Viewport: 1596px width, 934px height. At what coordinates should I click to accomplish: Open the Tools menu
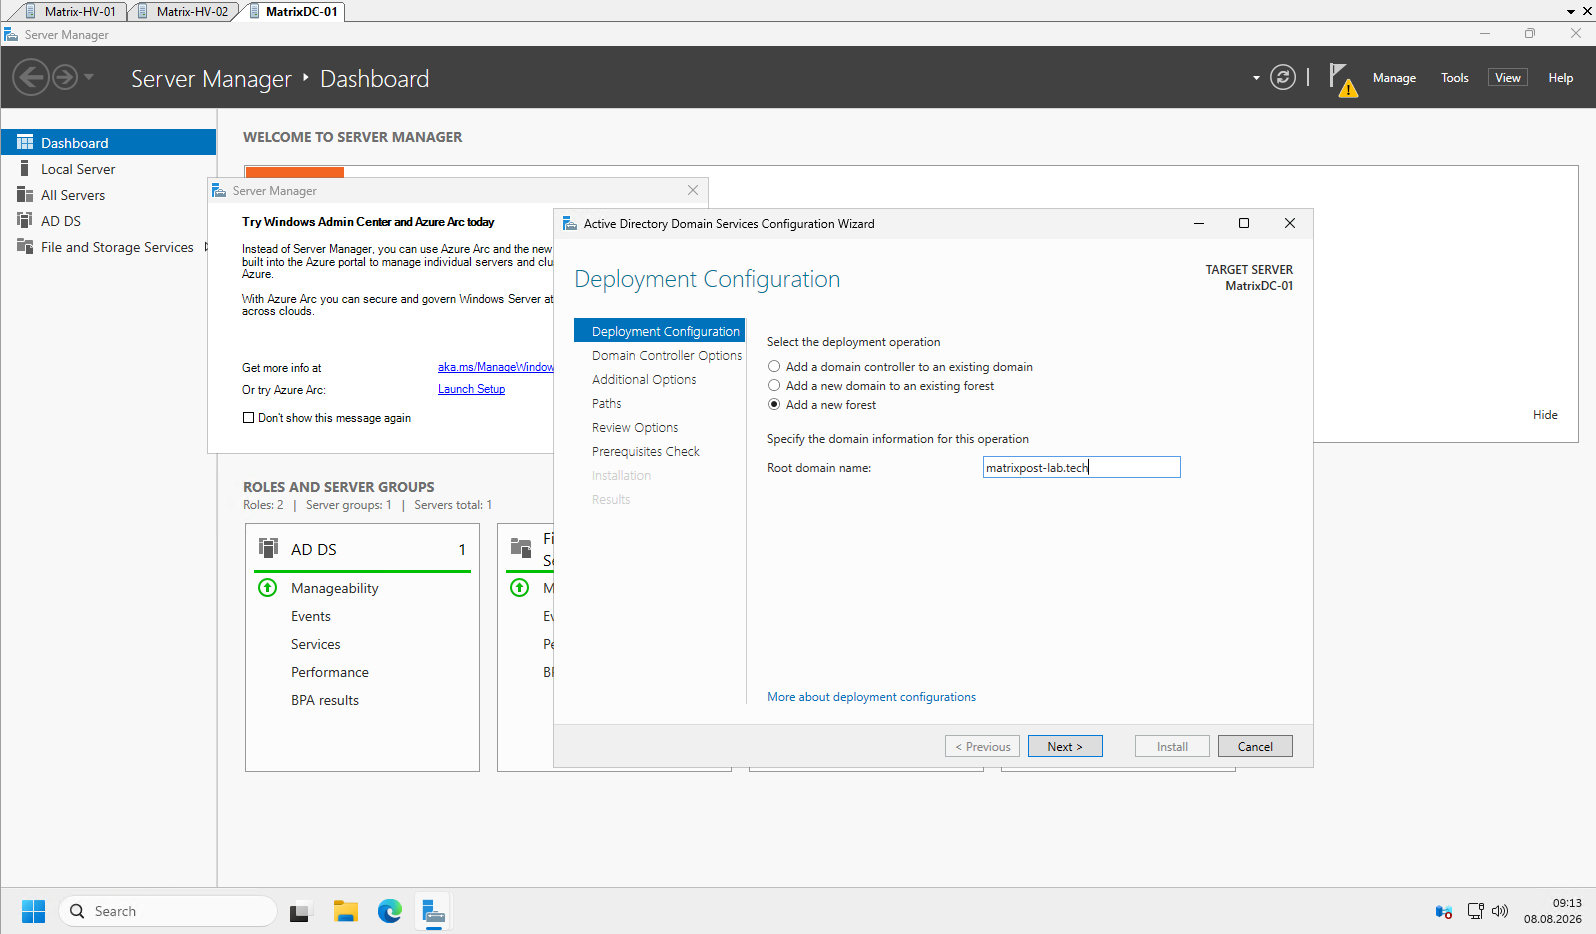click(x=1454, y=78)
